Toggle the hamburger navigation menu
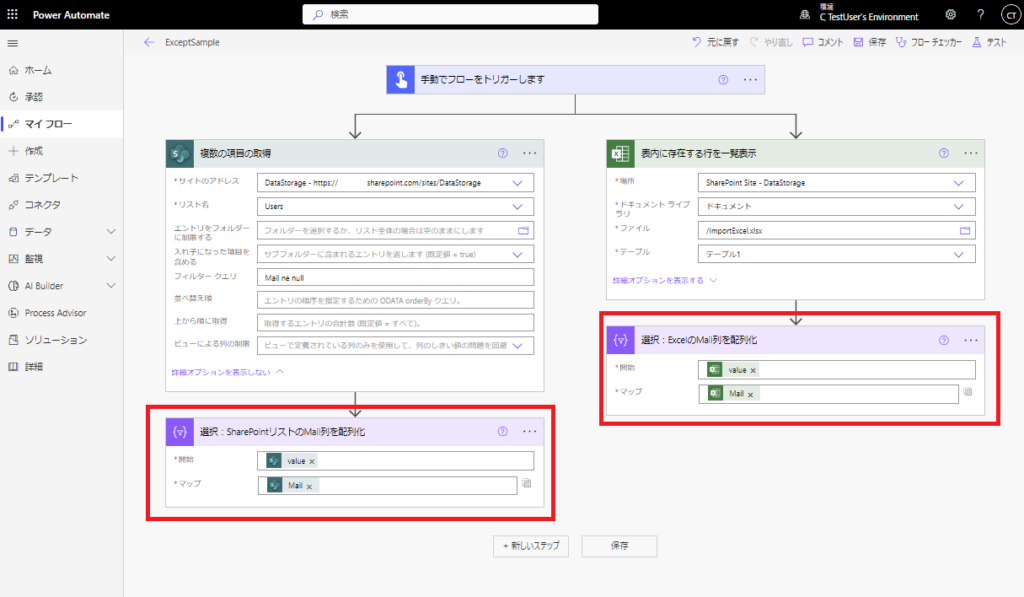1024x597 pixels. pyautogui.click(x=12, y=43)
